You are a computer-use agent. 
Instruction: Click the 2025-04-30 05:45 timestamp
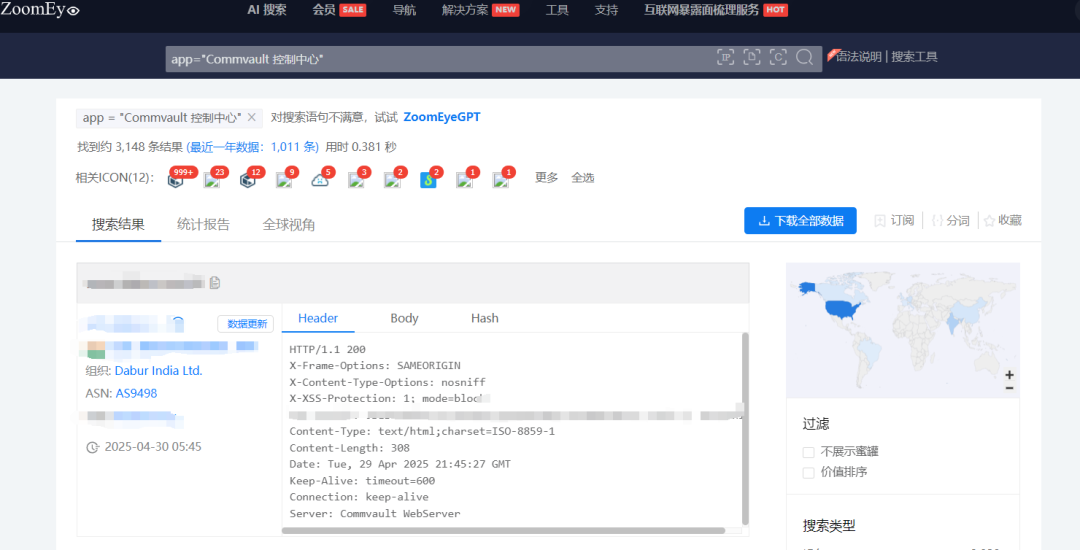point(153,447)
